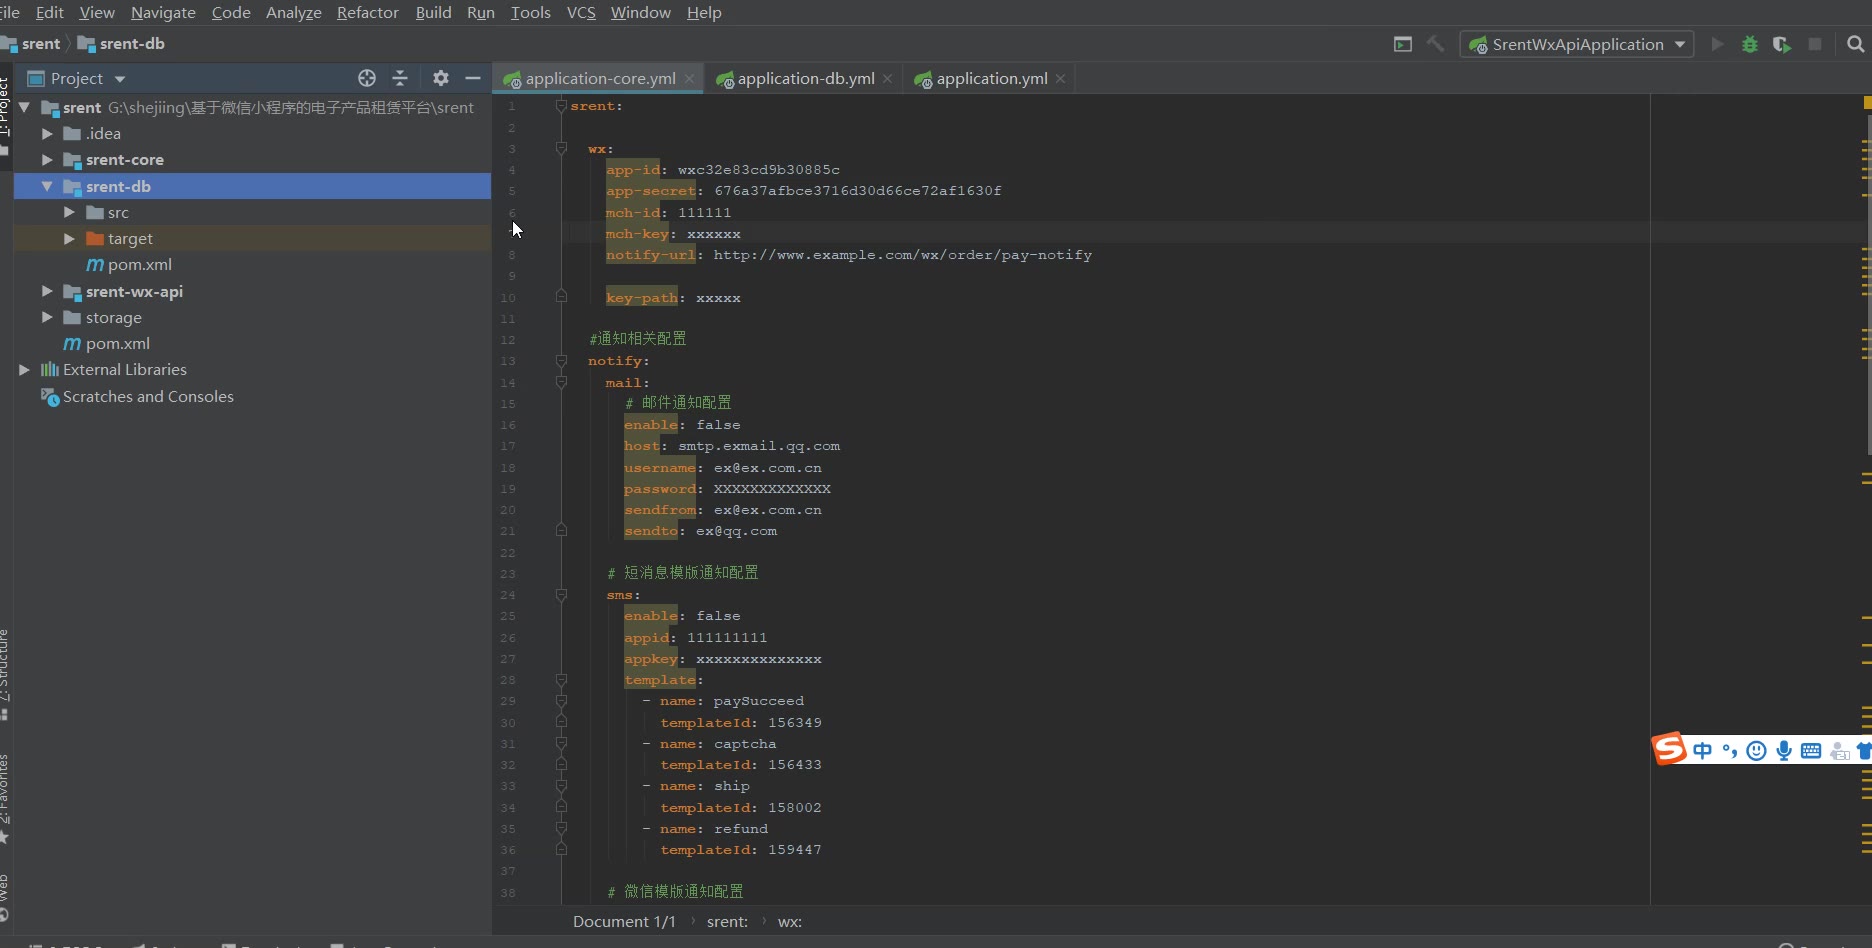Expand the srent-core module folder
Image resolution: width=1872 pixels, height=948 pixels.
pos(47,160)
